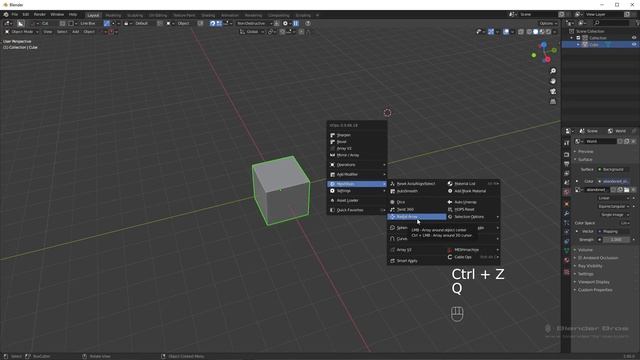Select the Render properties tab icon
Image resolution: width=640 pixels, height=360 pixels.
pyautogui.click(x=567, y=155)
